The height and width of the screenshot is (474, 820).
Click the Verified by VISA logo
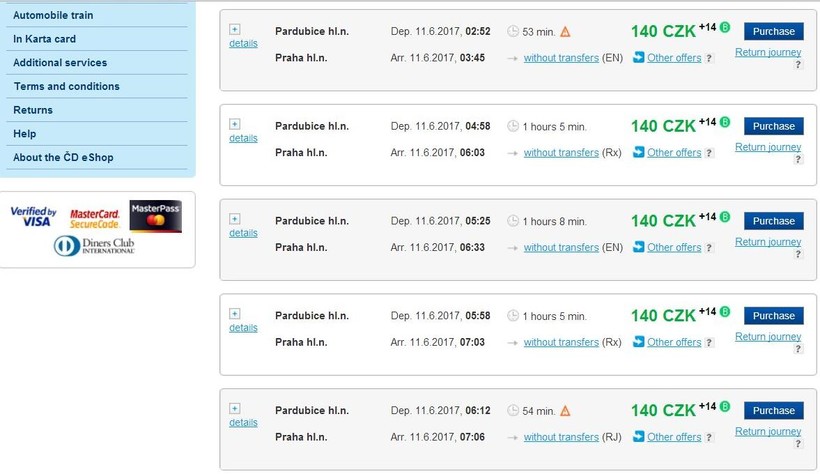[x=34, y=216]
